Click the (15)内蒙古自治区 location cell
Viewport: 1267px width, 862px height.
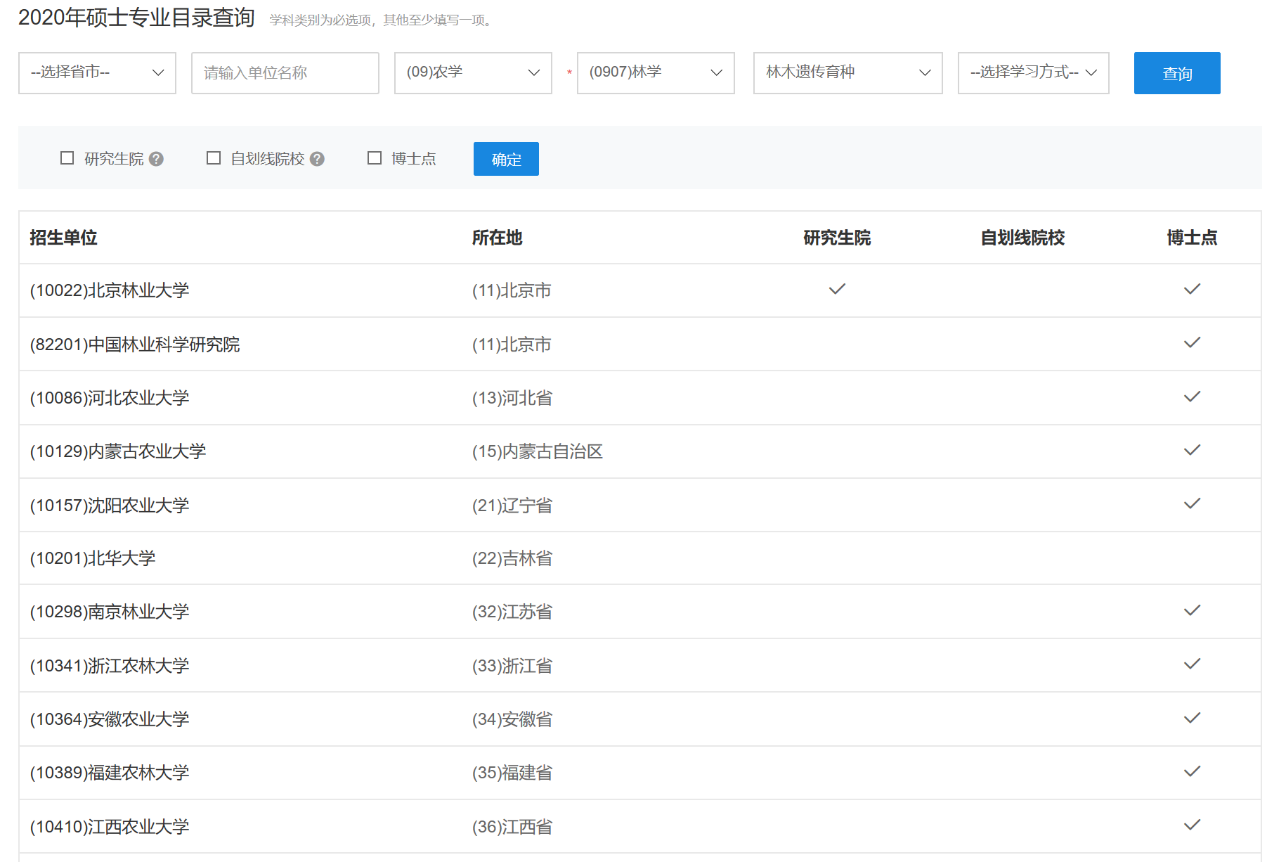coord(538,452)
